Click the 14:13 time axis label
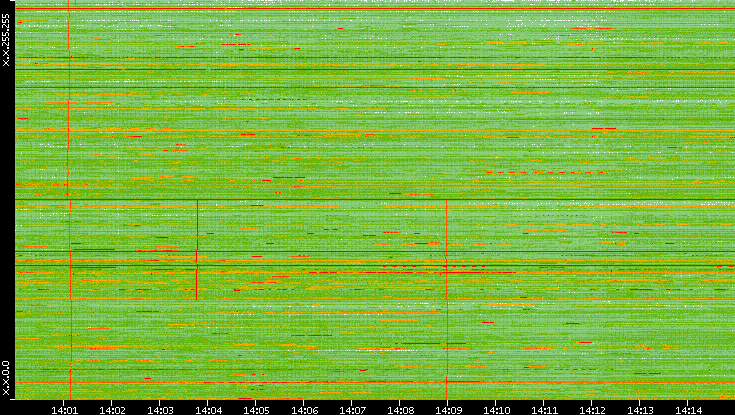735x415 pixels. pos(640,410)
